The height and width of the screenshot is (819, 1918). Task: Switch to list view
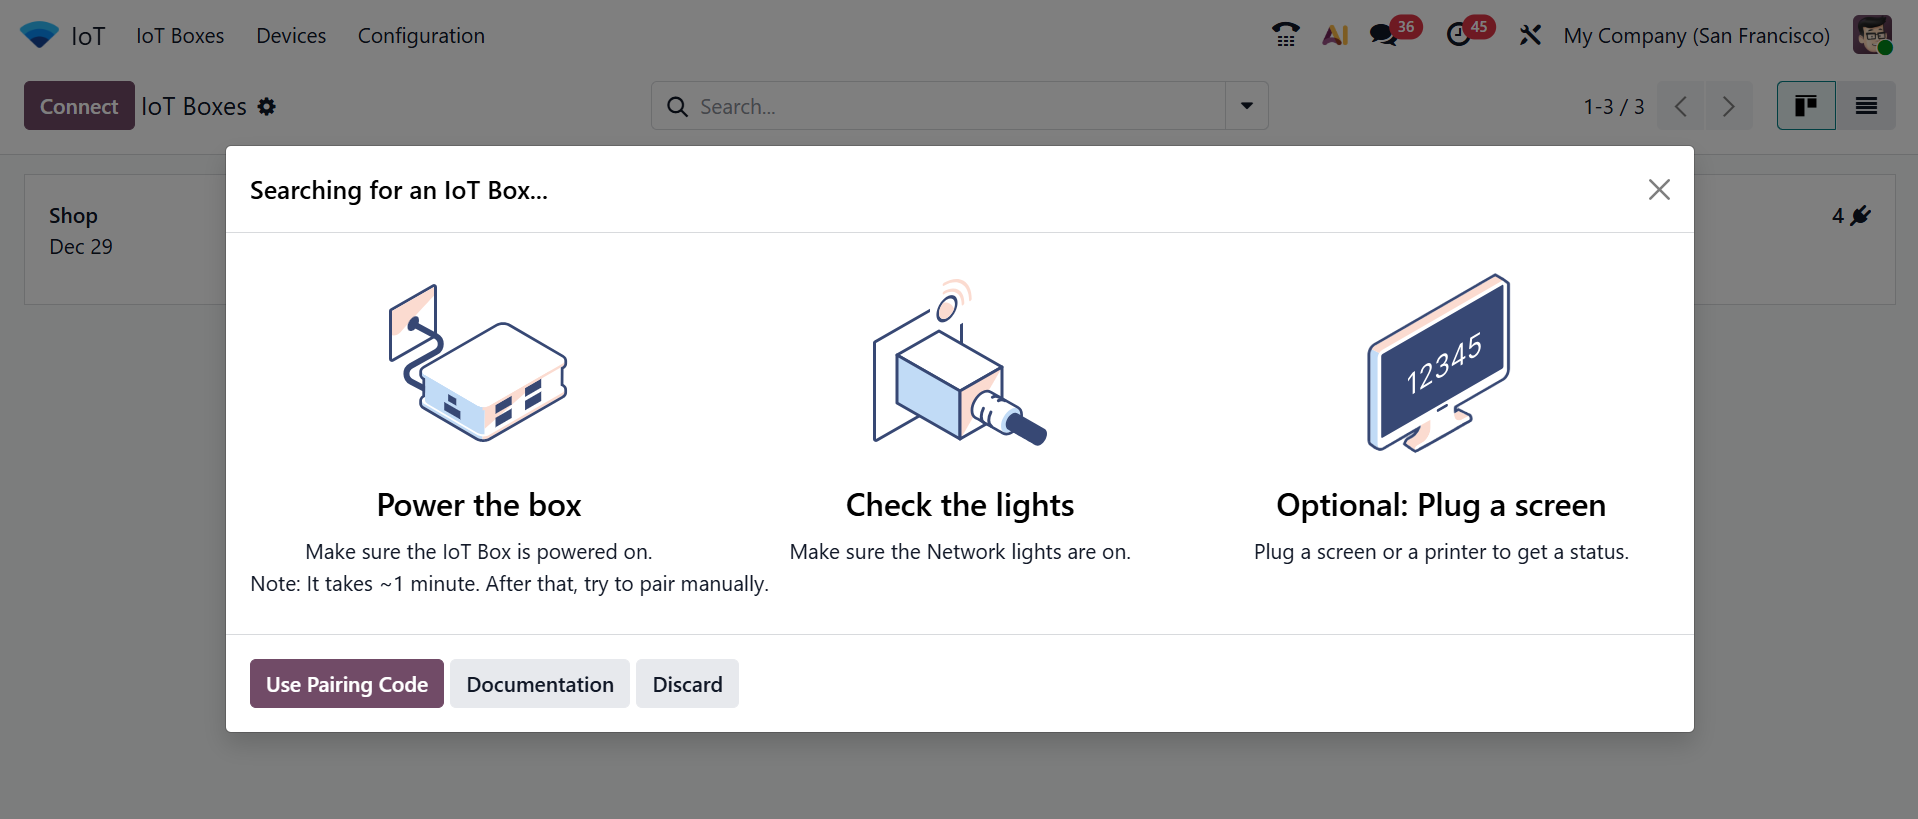pyautogui.click(x=1865, y=106)
